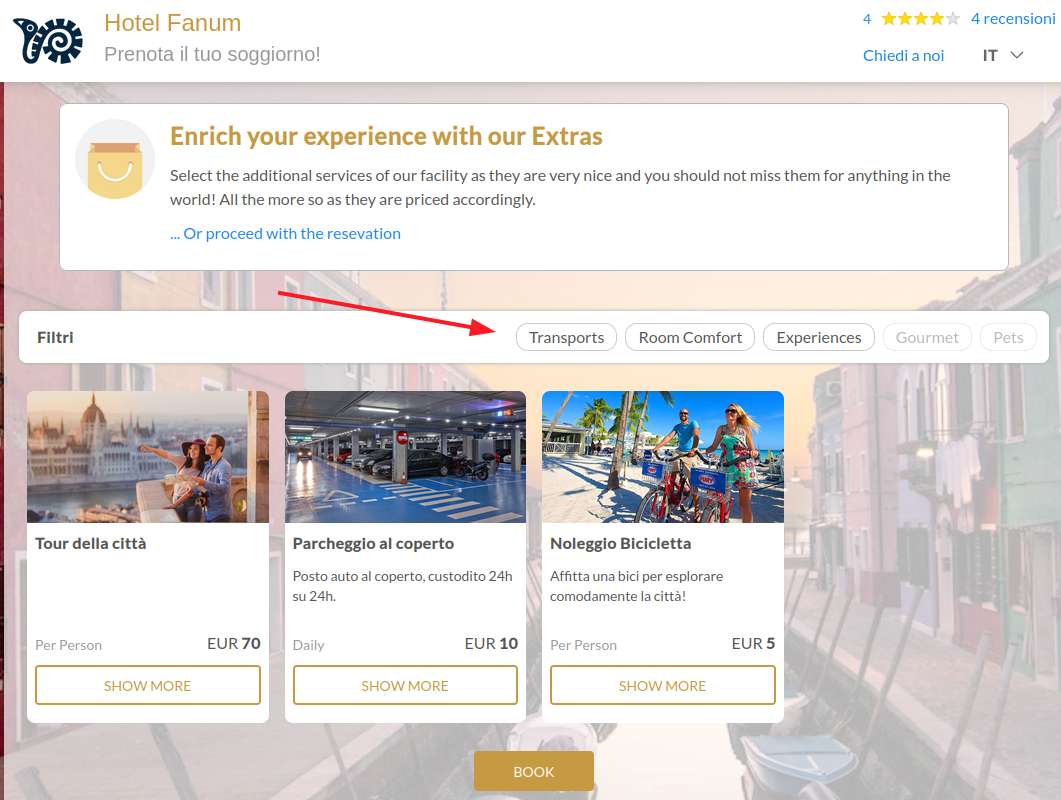1061x800 pixels.
Task: Show more for Tour della città
Action: coord(148,685)
